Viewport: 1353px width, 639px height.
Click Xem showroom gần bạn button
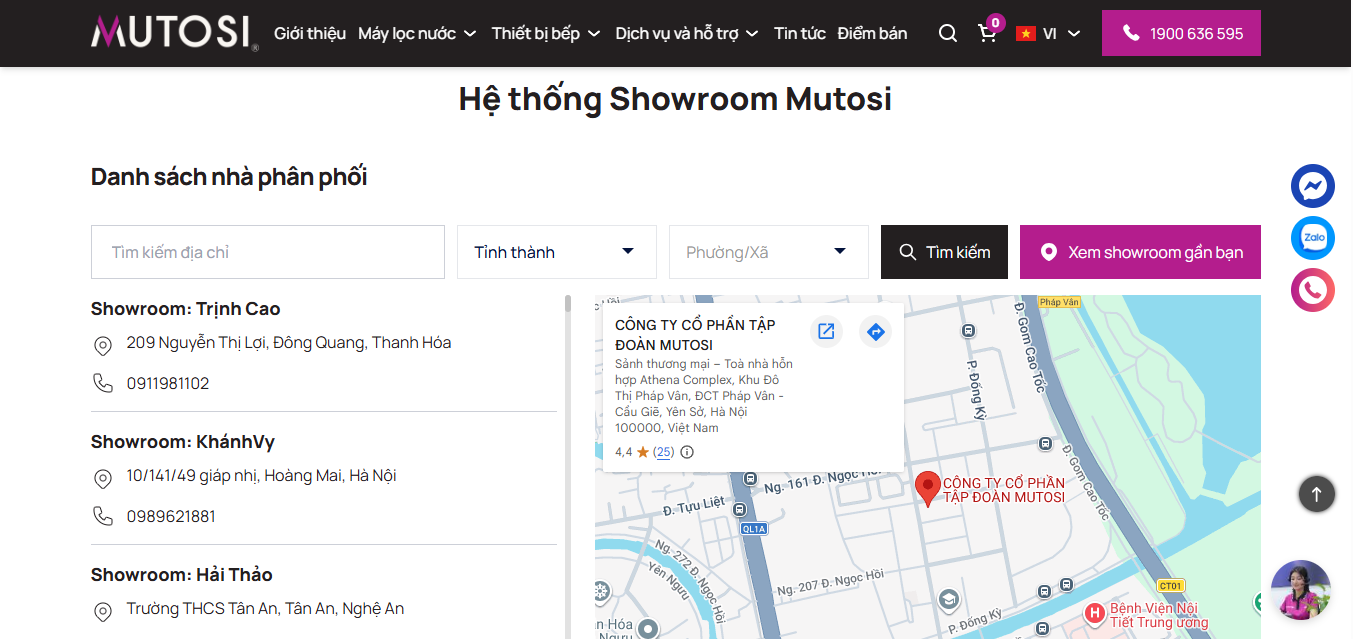[x=1140, y=252]
